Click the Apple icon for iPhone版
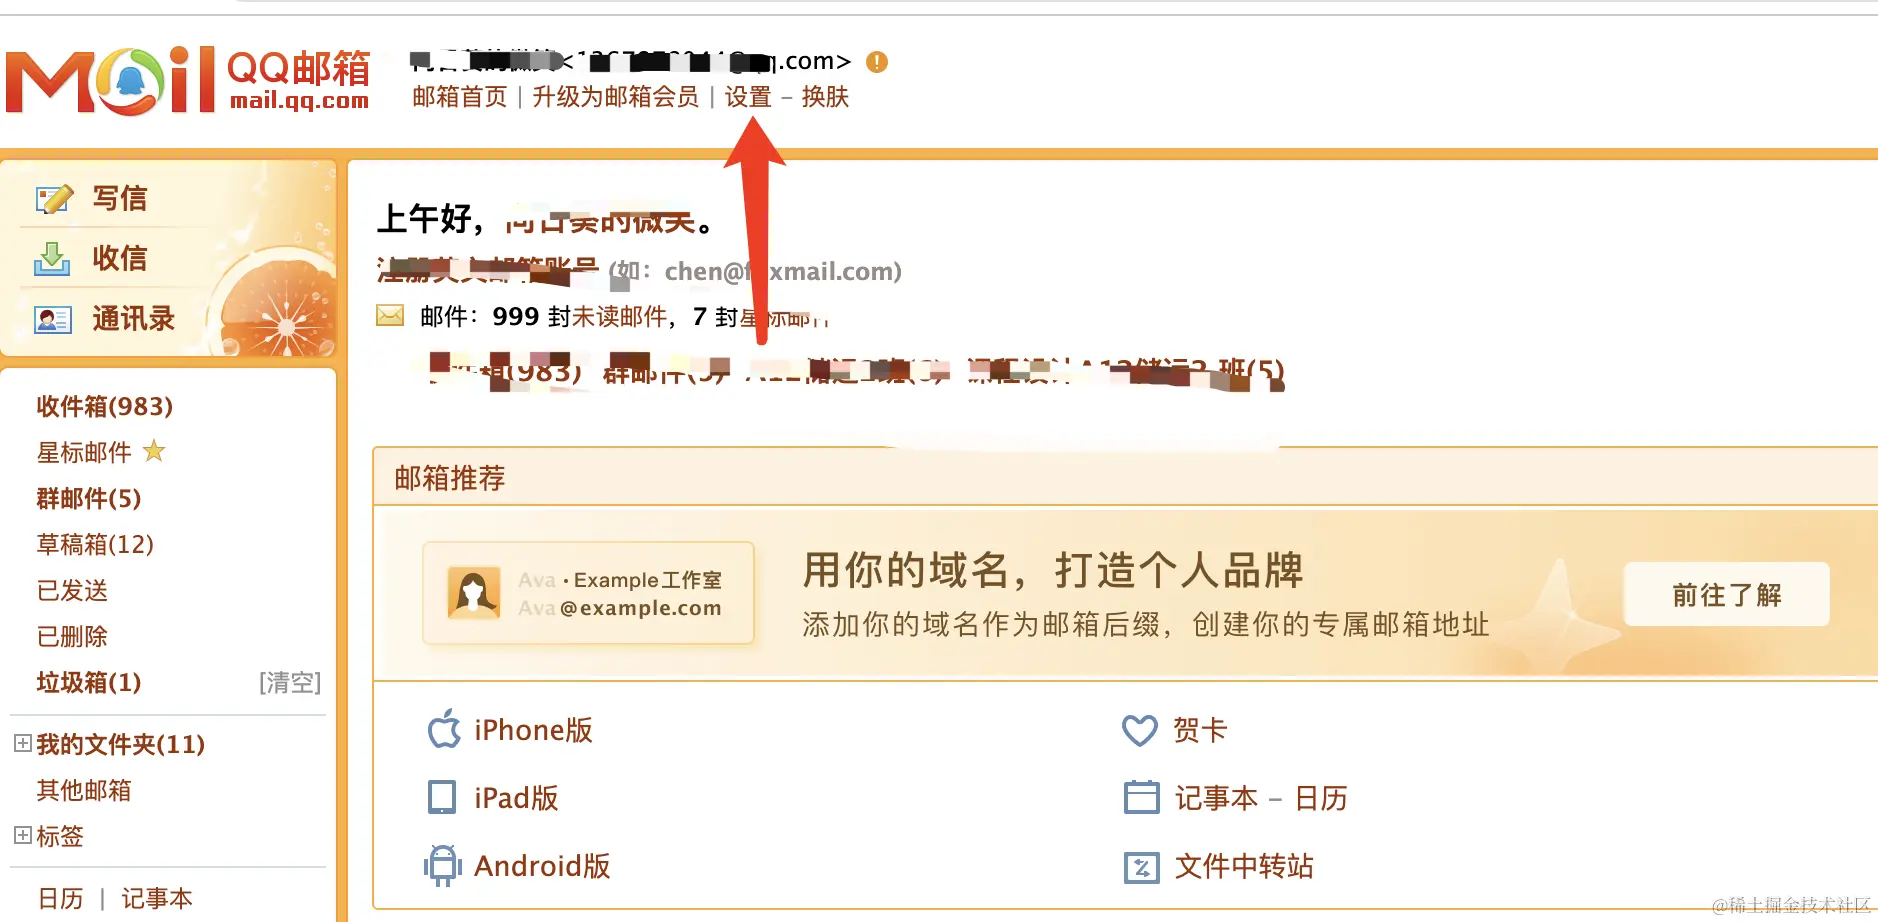Screen dimensions: 1878x922 444,729
